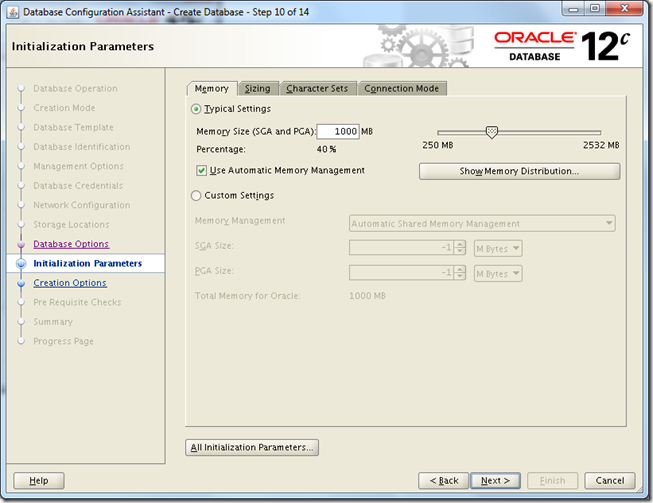Open the SGA Size units dropdown
653x503 pixels.
(497, 248)
